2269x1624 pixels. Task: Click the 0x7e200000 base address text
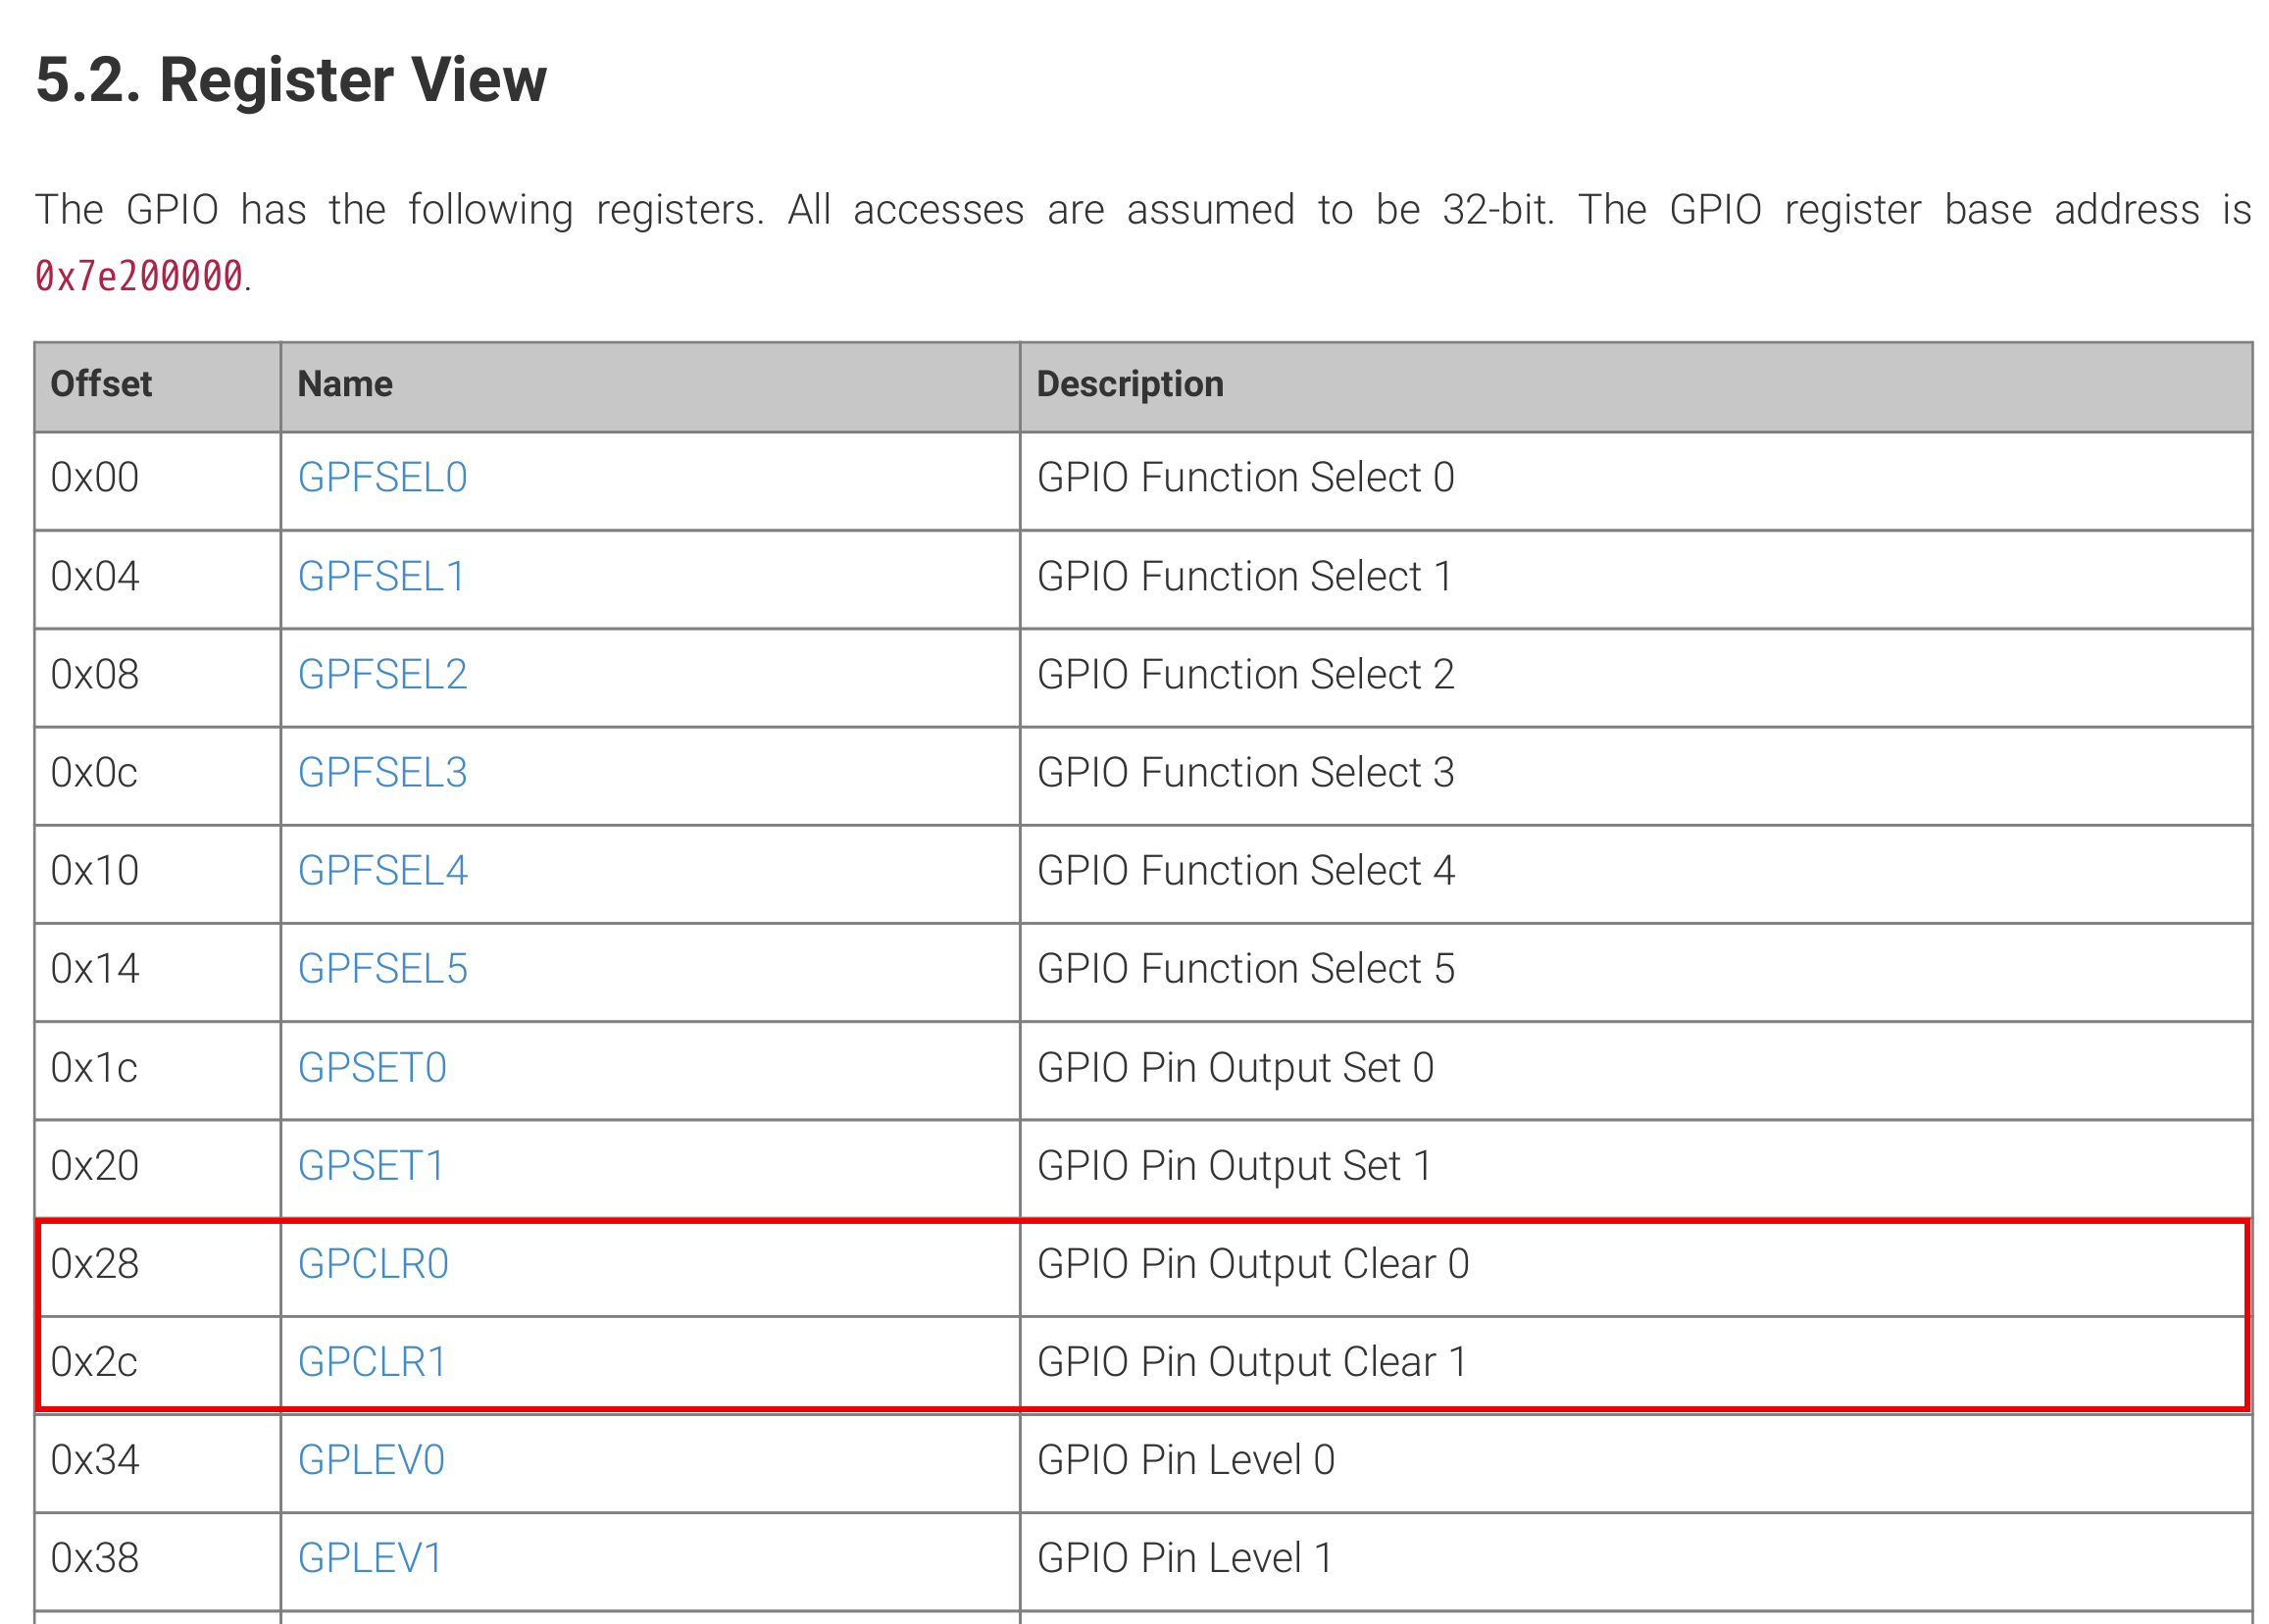139,277
